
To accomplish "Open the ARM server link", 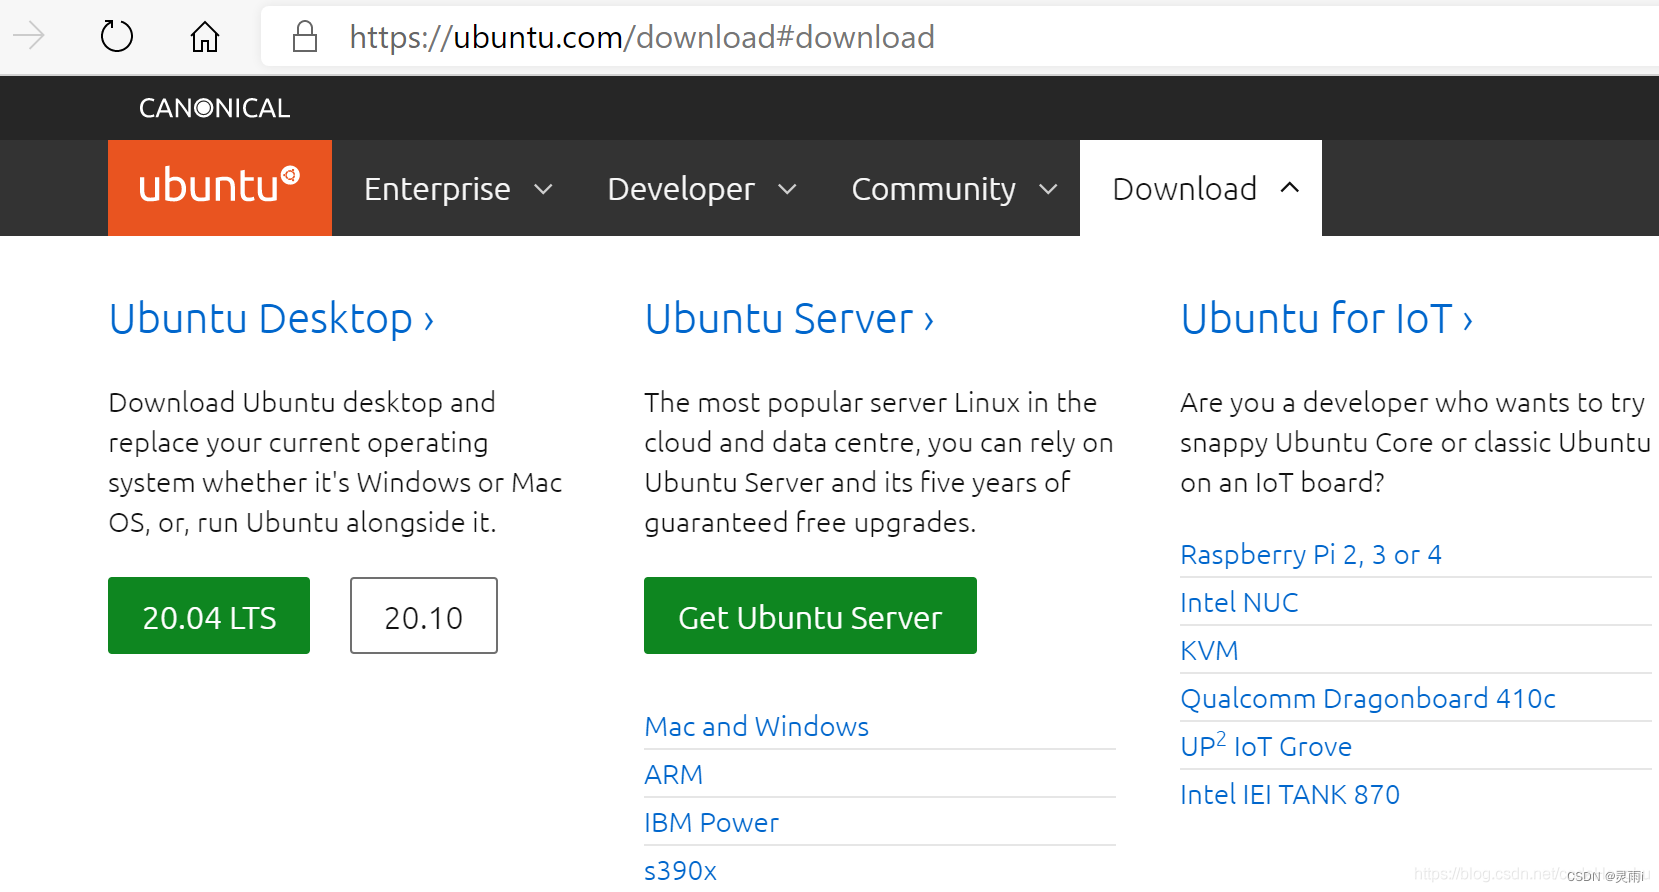I will (673, 775).
